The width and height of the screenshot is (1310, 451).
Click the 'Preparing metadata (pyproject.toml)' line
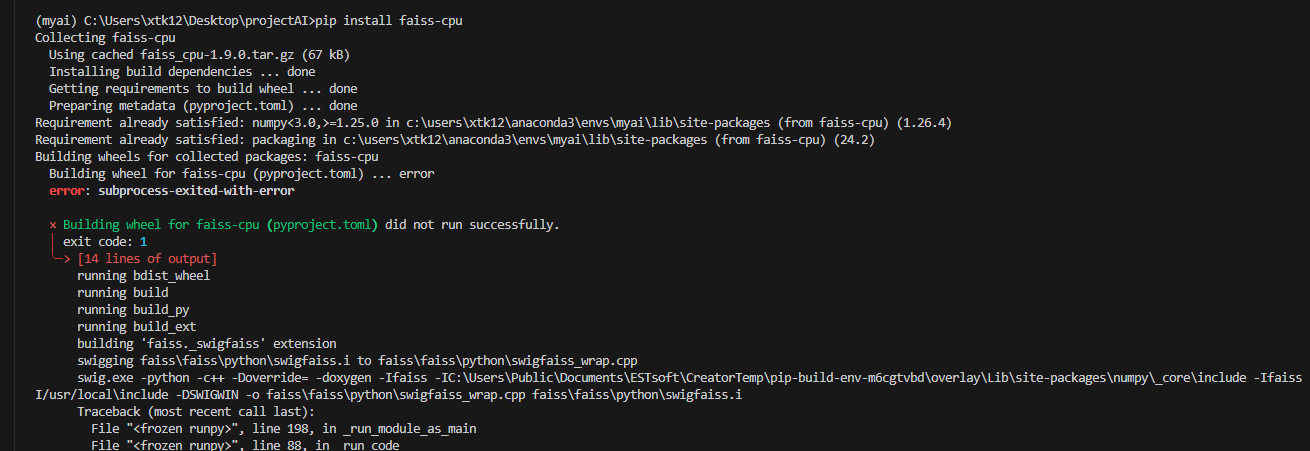coord(203,105)
